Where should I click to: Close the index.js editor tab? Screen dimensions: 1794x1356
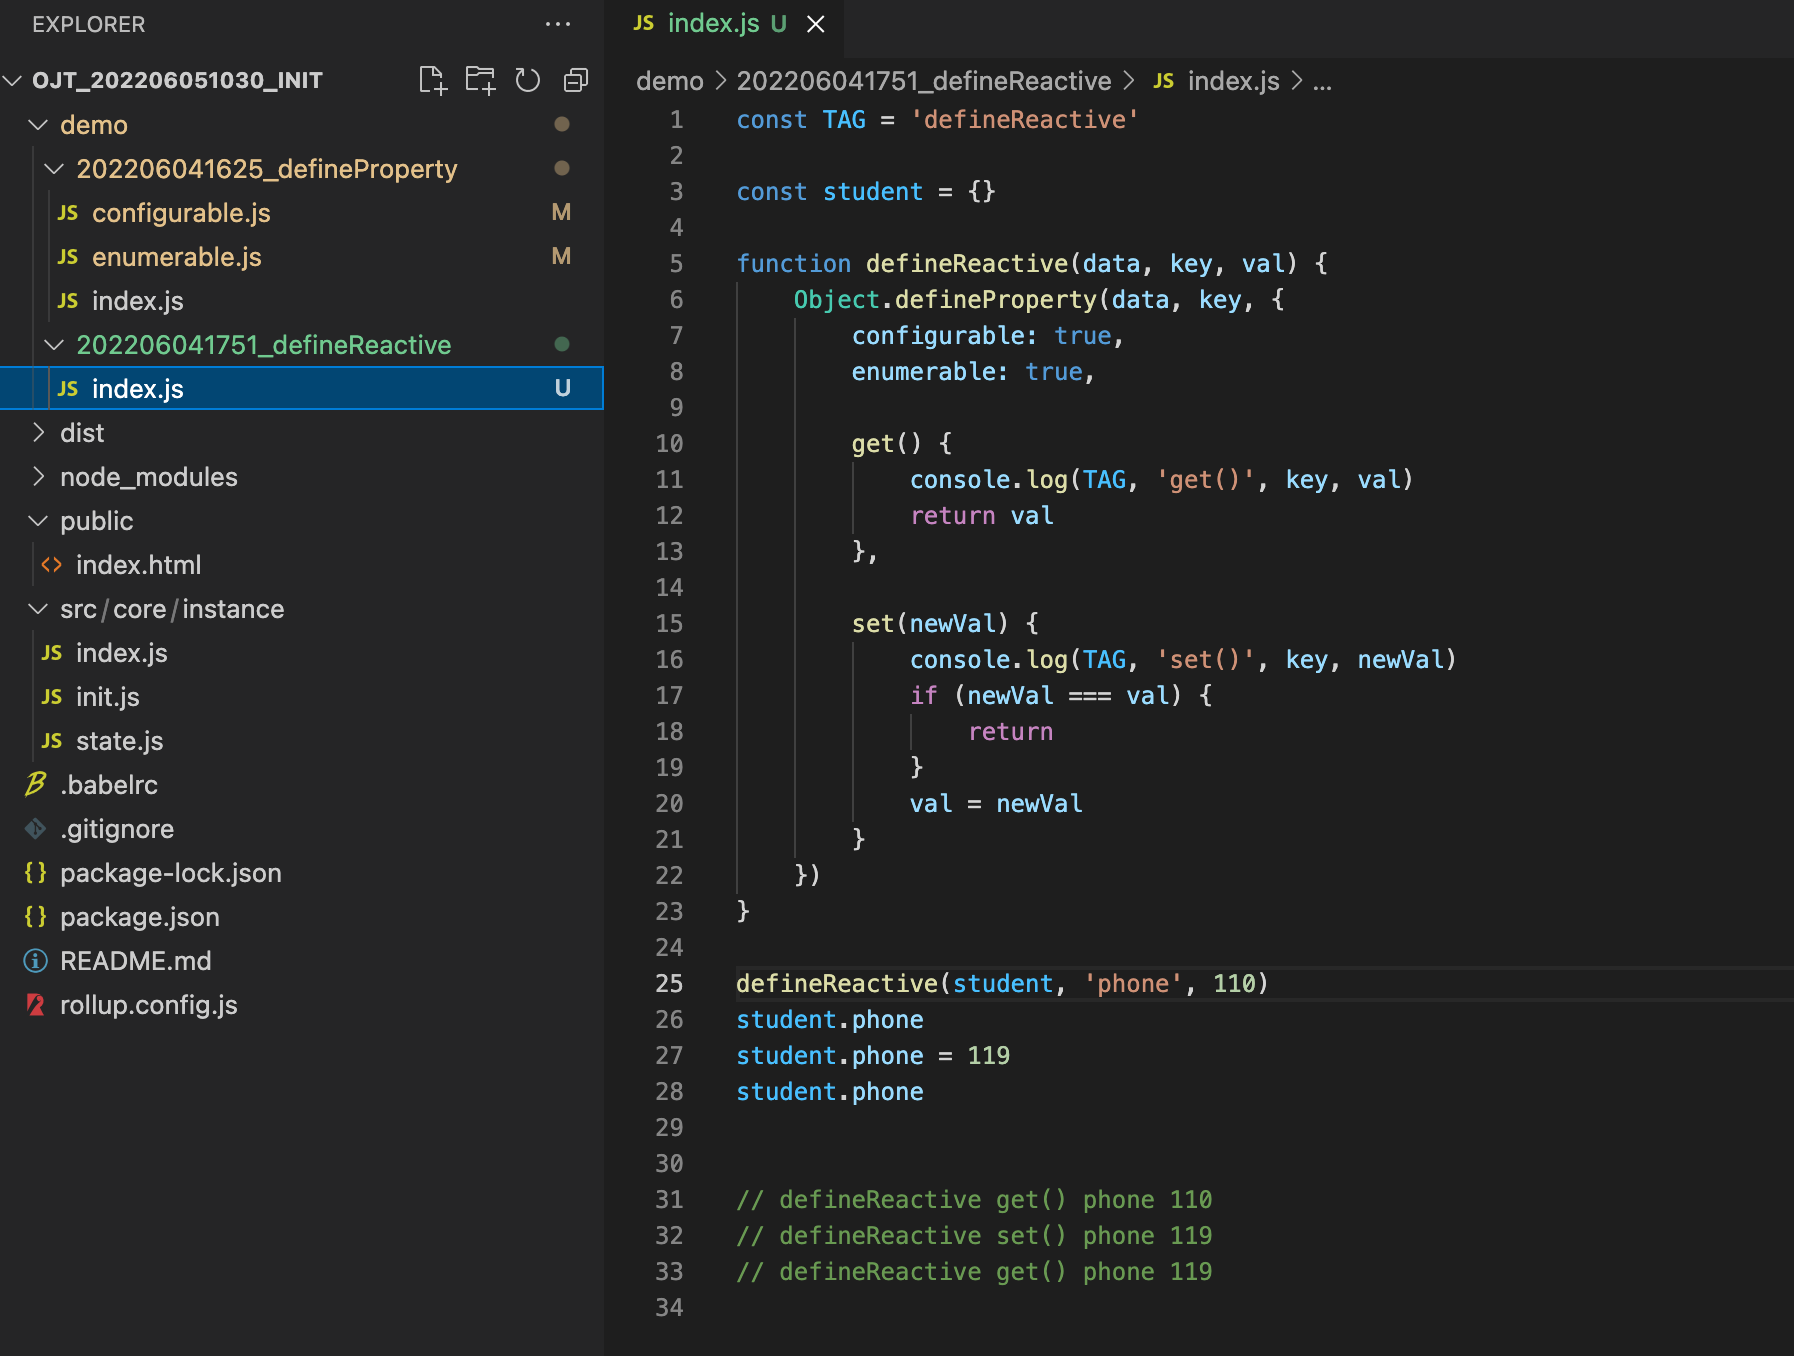pyautogui.click(x=816, y=24)
